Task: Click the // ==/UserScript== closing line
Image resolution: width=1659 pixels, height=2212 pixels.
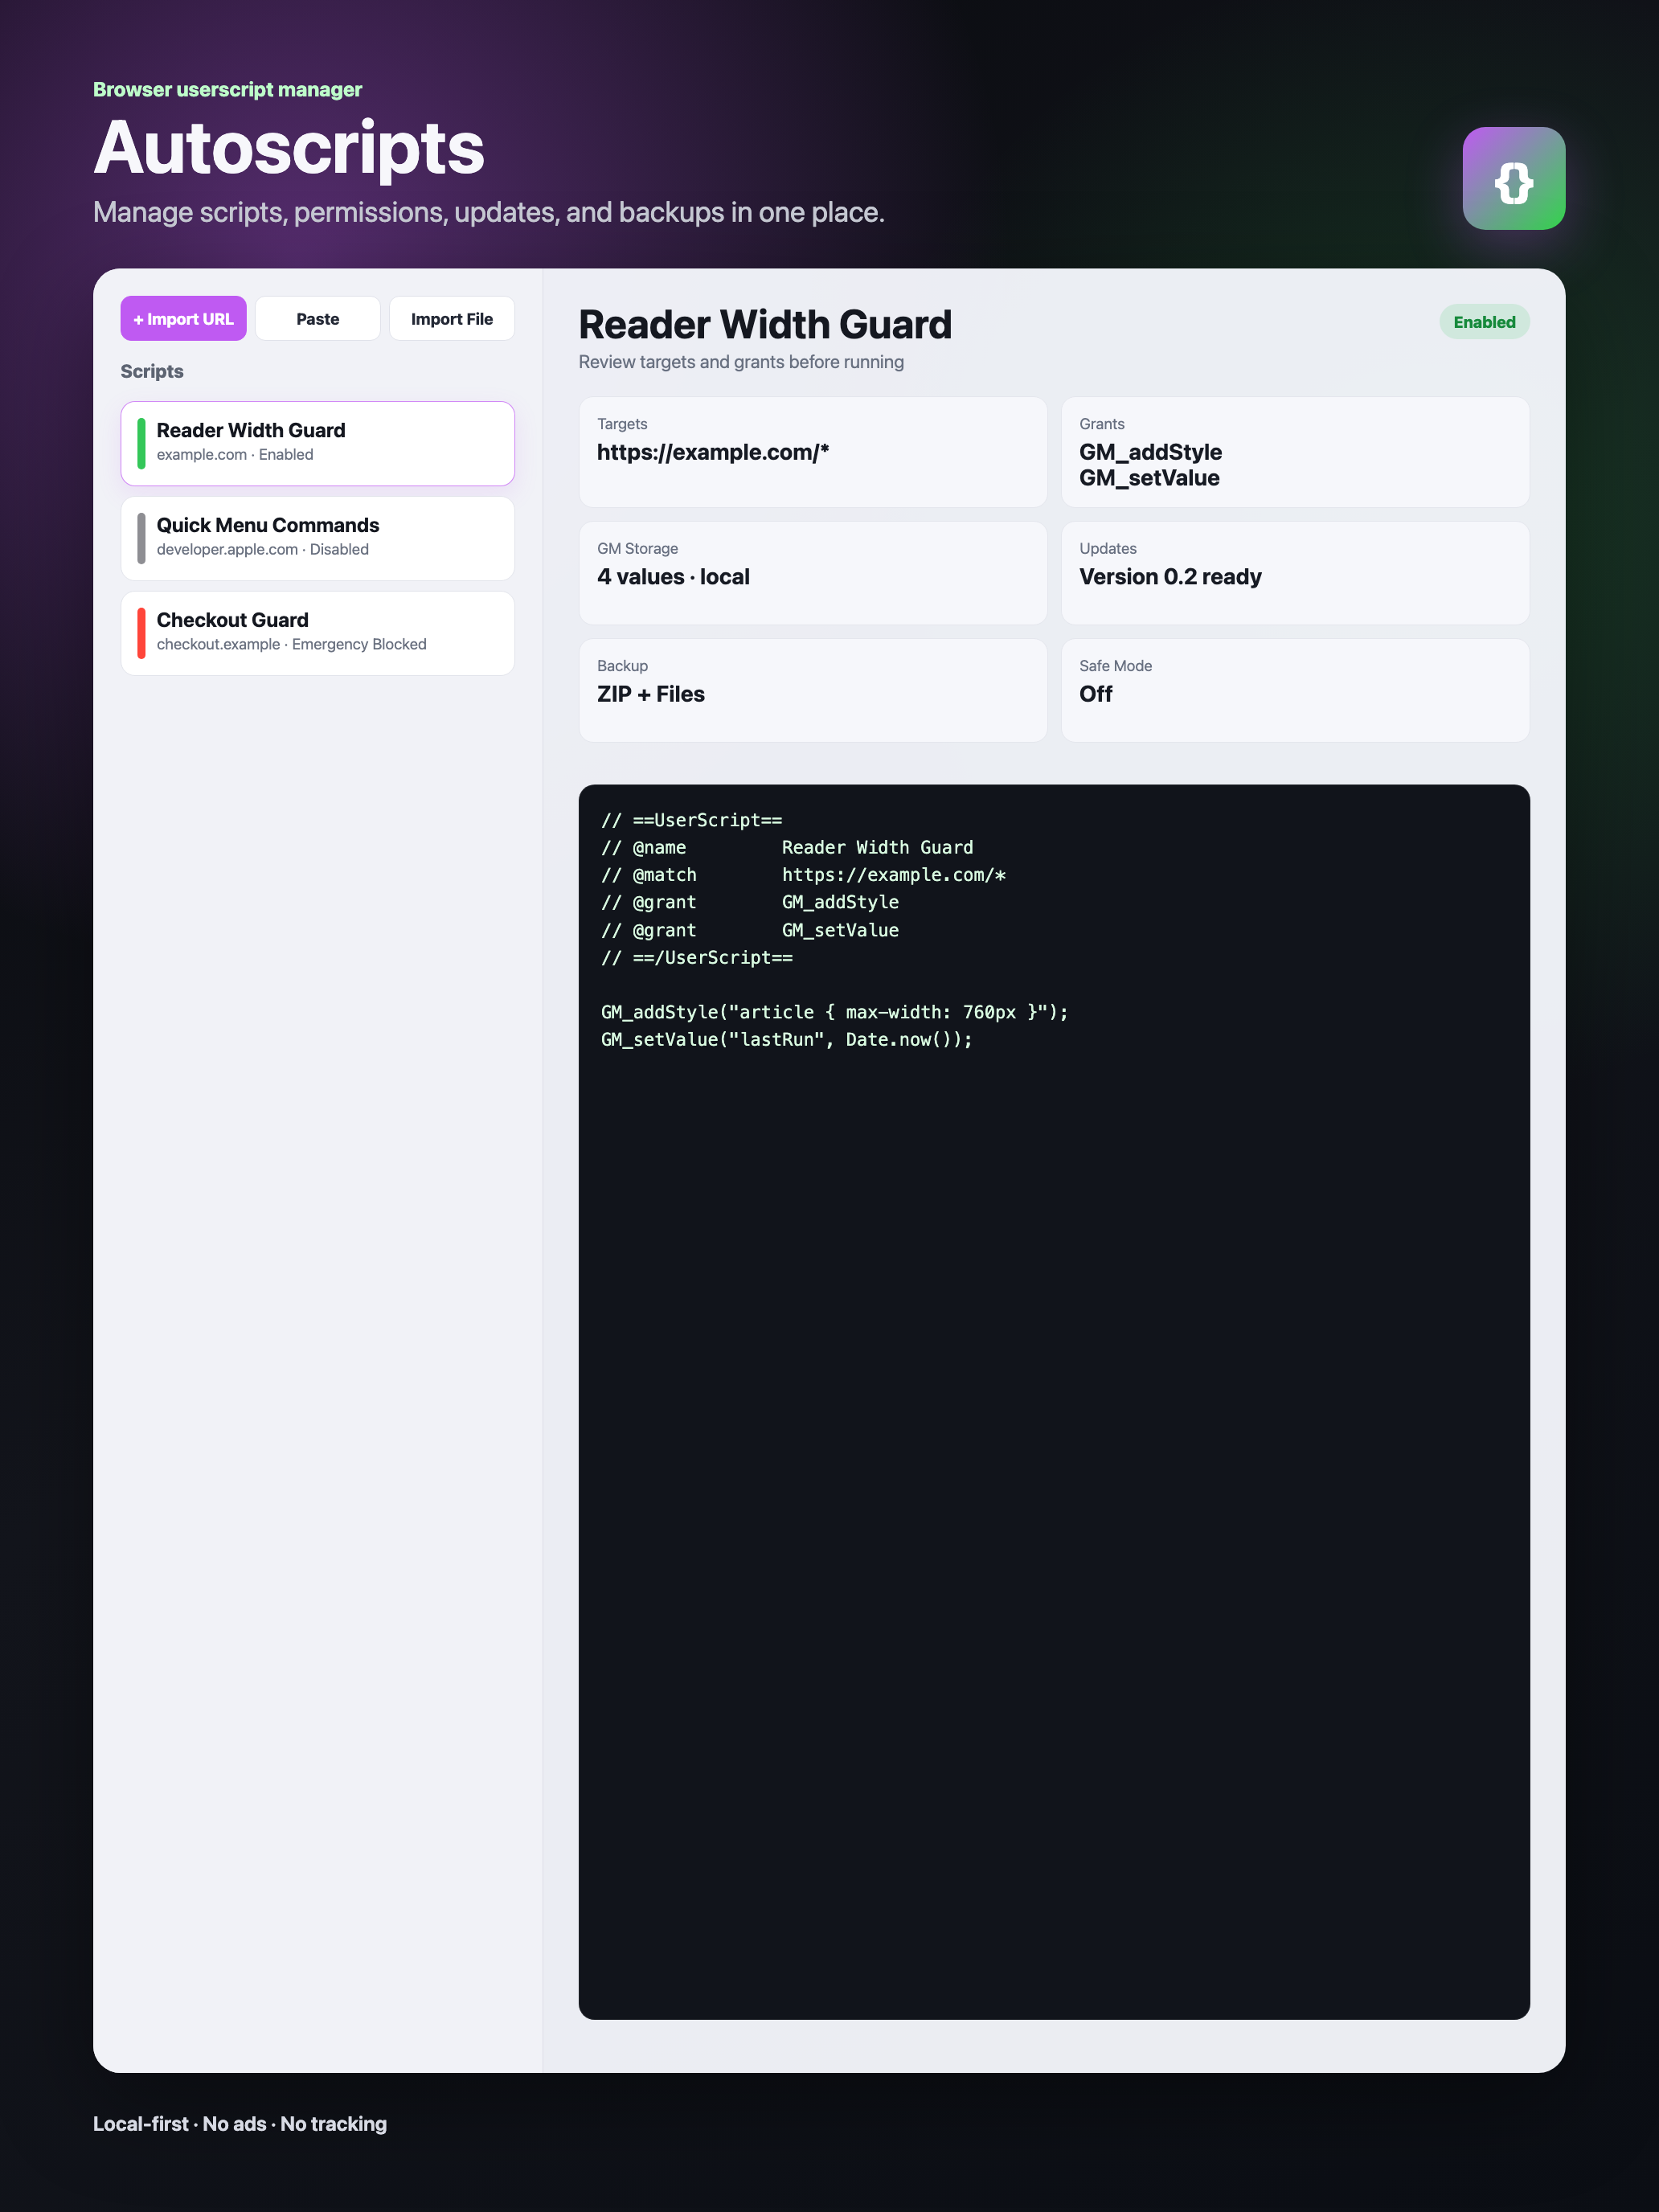Action: click(x=697, y=957)
